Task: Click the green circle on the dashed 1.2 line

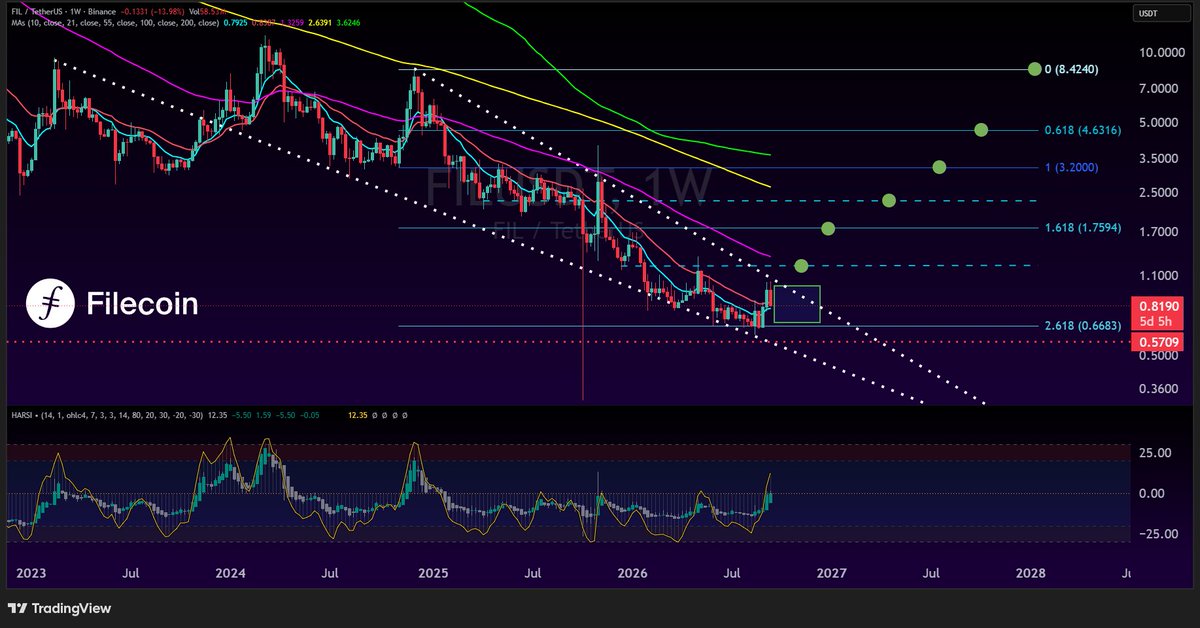Action: coord(801,265)
